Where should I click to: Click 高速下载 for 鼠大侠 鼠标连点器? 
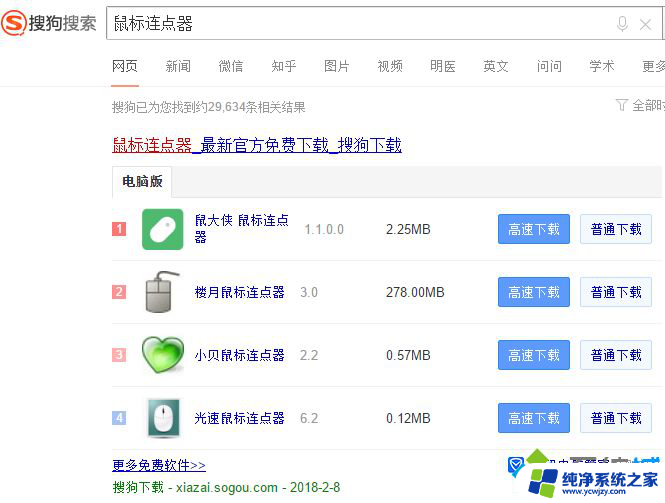[x=534, y=229]
